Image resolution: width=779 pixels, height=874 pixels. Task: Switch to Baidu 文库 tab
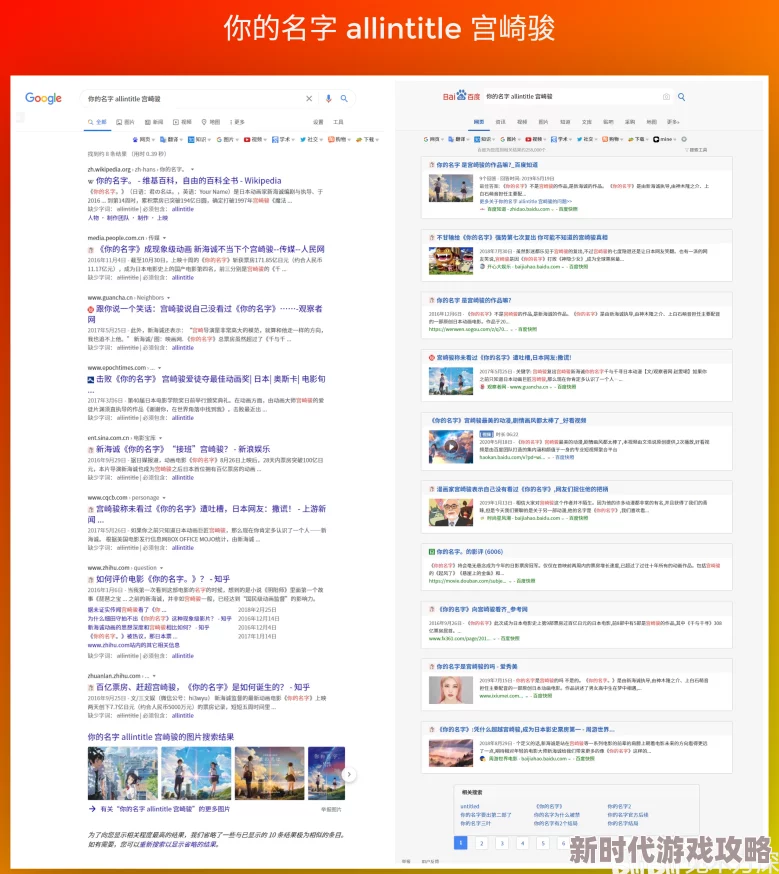587,122
